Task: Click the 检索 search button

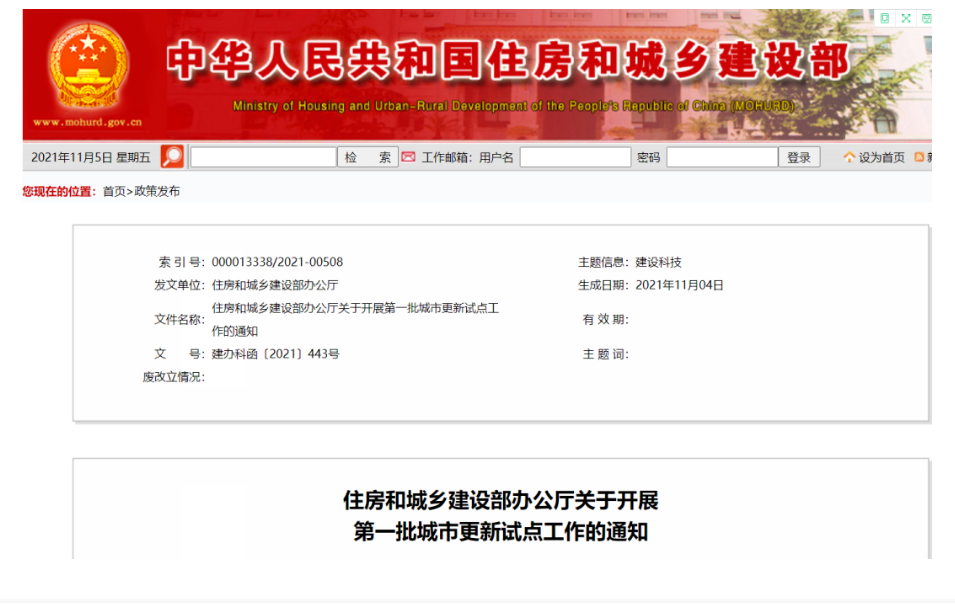Action: 368,157
